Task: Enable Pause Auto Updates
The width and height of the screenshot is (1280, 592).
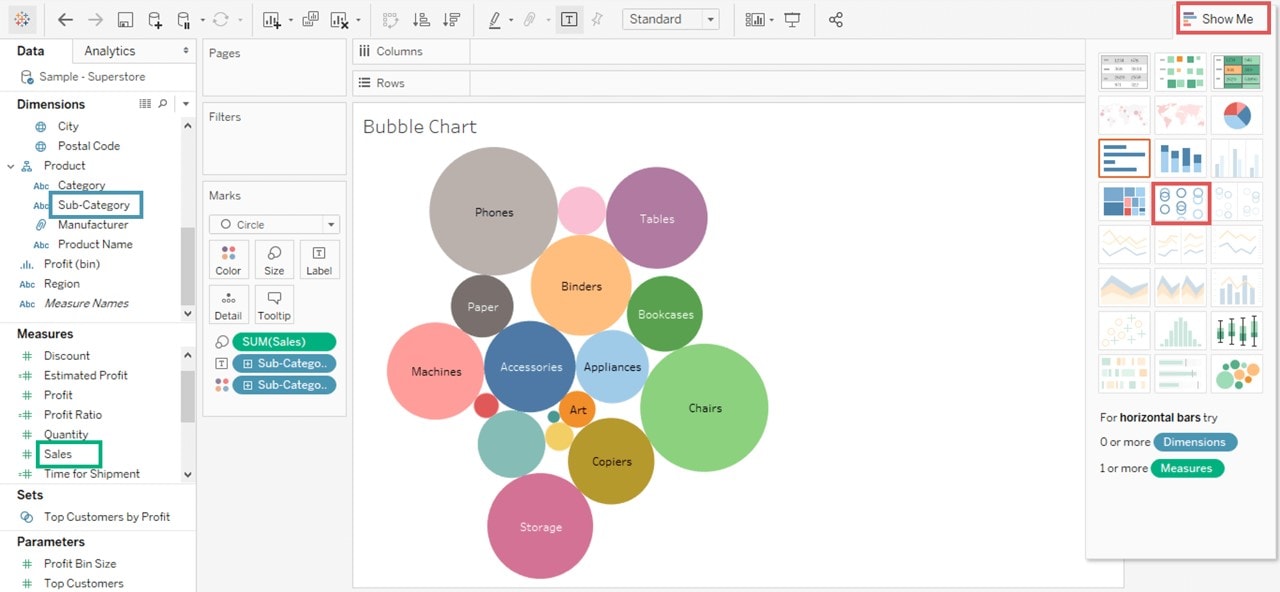Action: [x=185, y=19]
